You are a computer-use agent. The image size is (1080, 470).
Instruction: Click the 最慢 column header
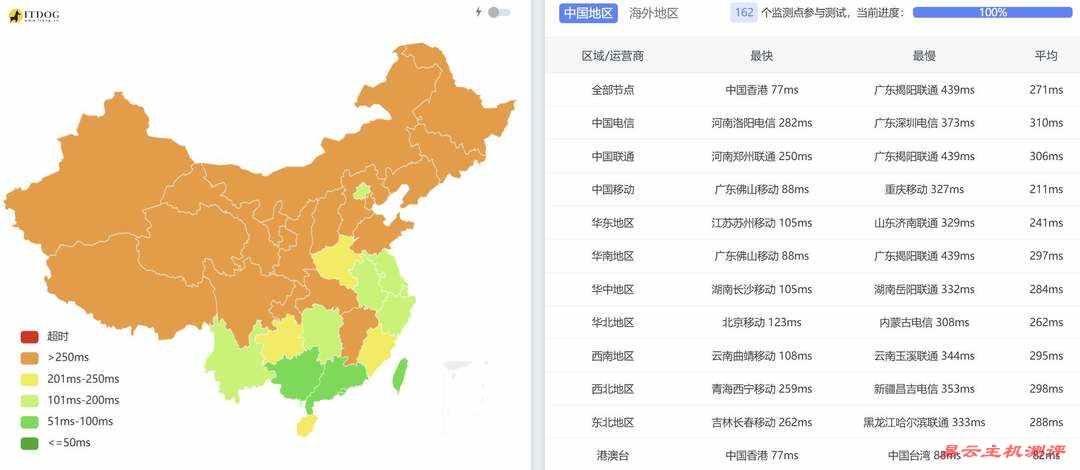click(x=924, y=56)
